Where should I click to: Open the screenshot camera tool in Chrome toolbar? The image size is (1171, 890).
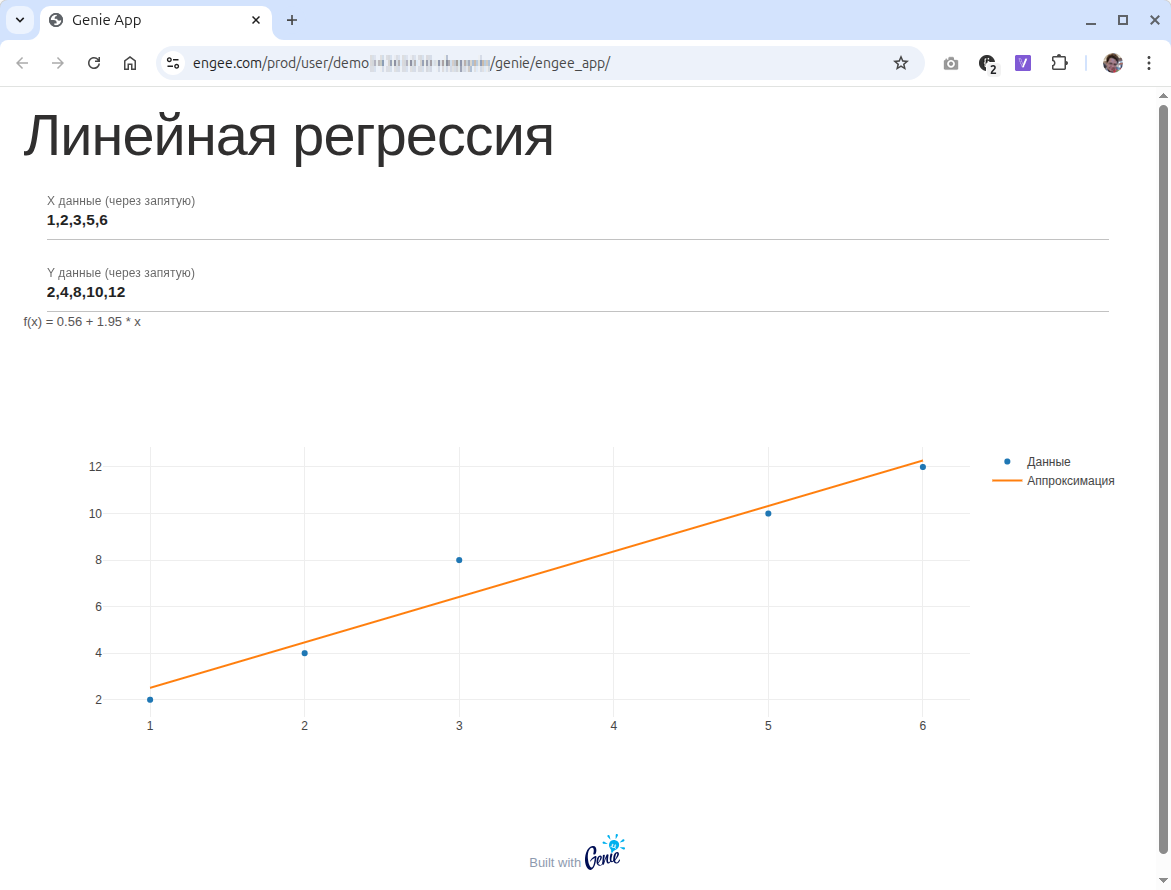point(950,62)
